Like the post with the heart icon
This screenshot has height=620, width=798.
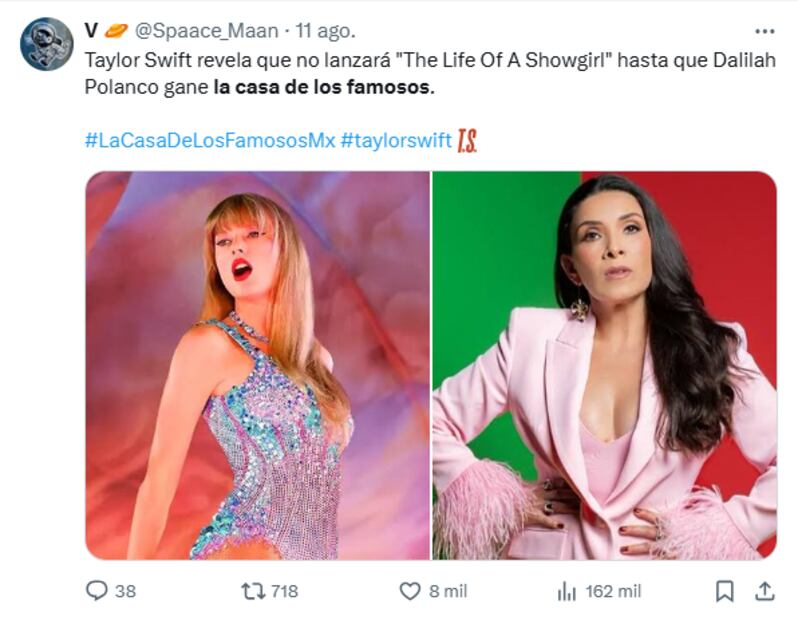(410, 591)
